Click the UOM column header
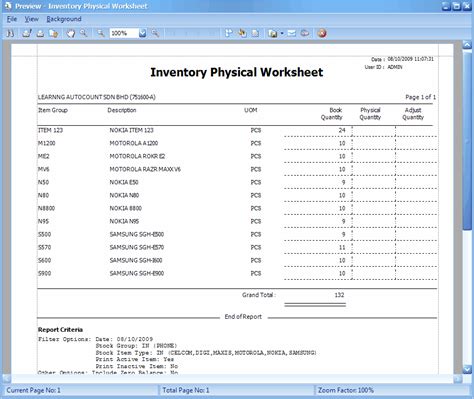 pyautogui.click(x=251, y=110)
